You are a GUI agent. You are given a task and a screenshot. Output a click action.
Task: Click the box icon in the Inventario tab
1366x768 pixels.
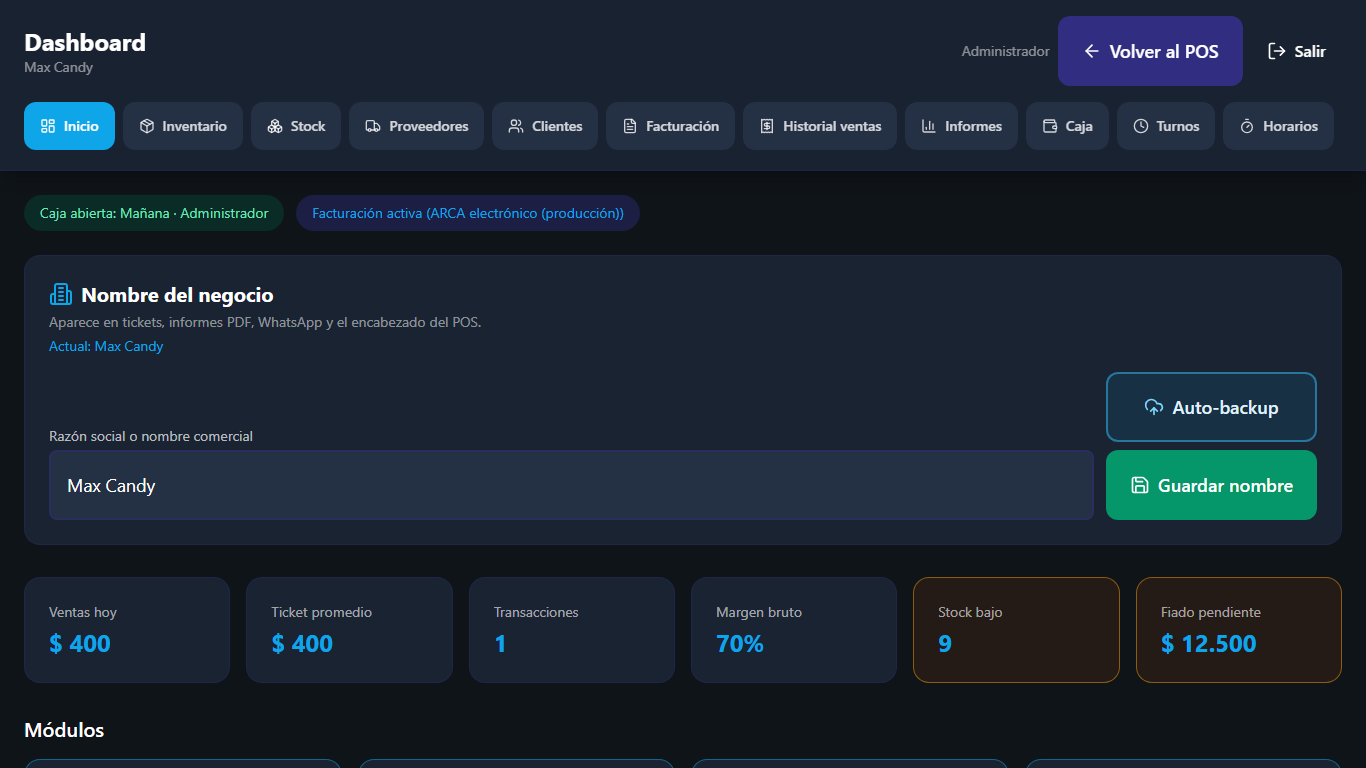pos(147,126)
